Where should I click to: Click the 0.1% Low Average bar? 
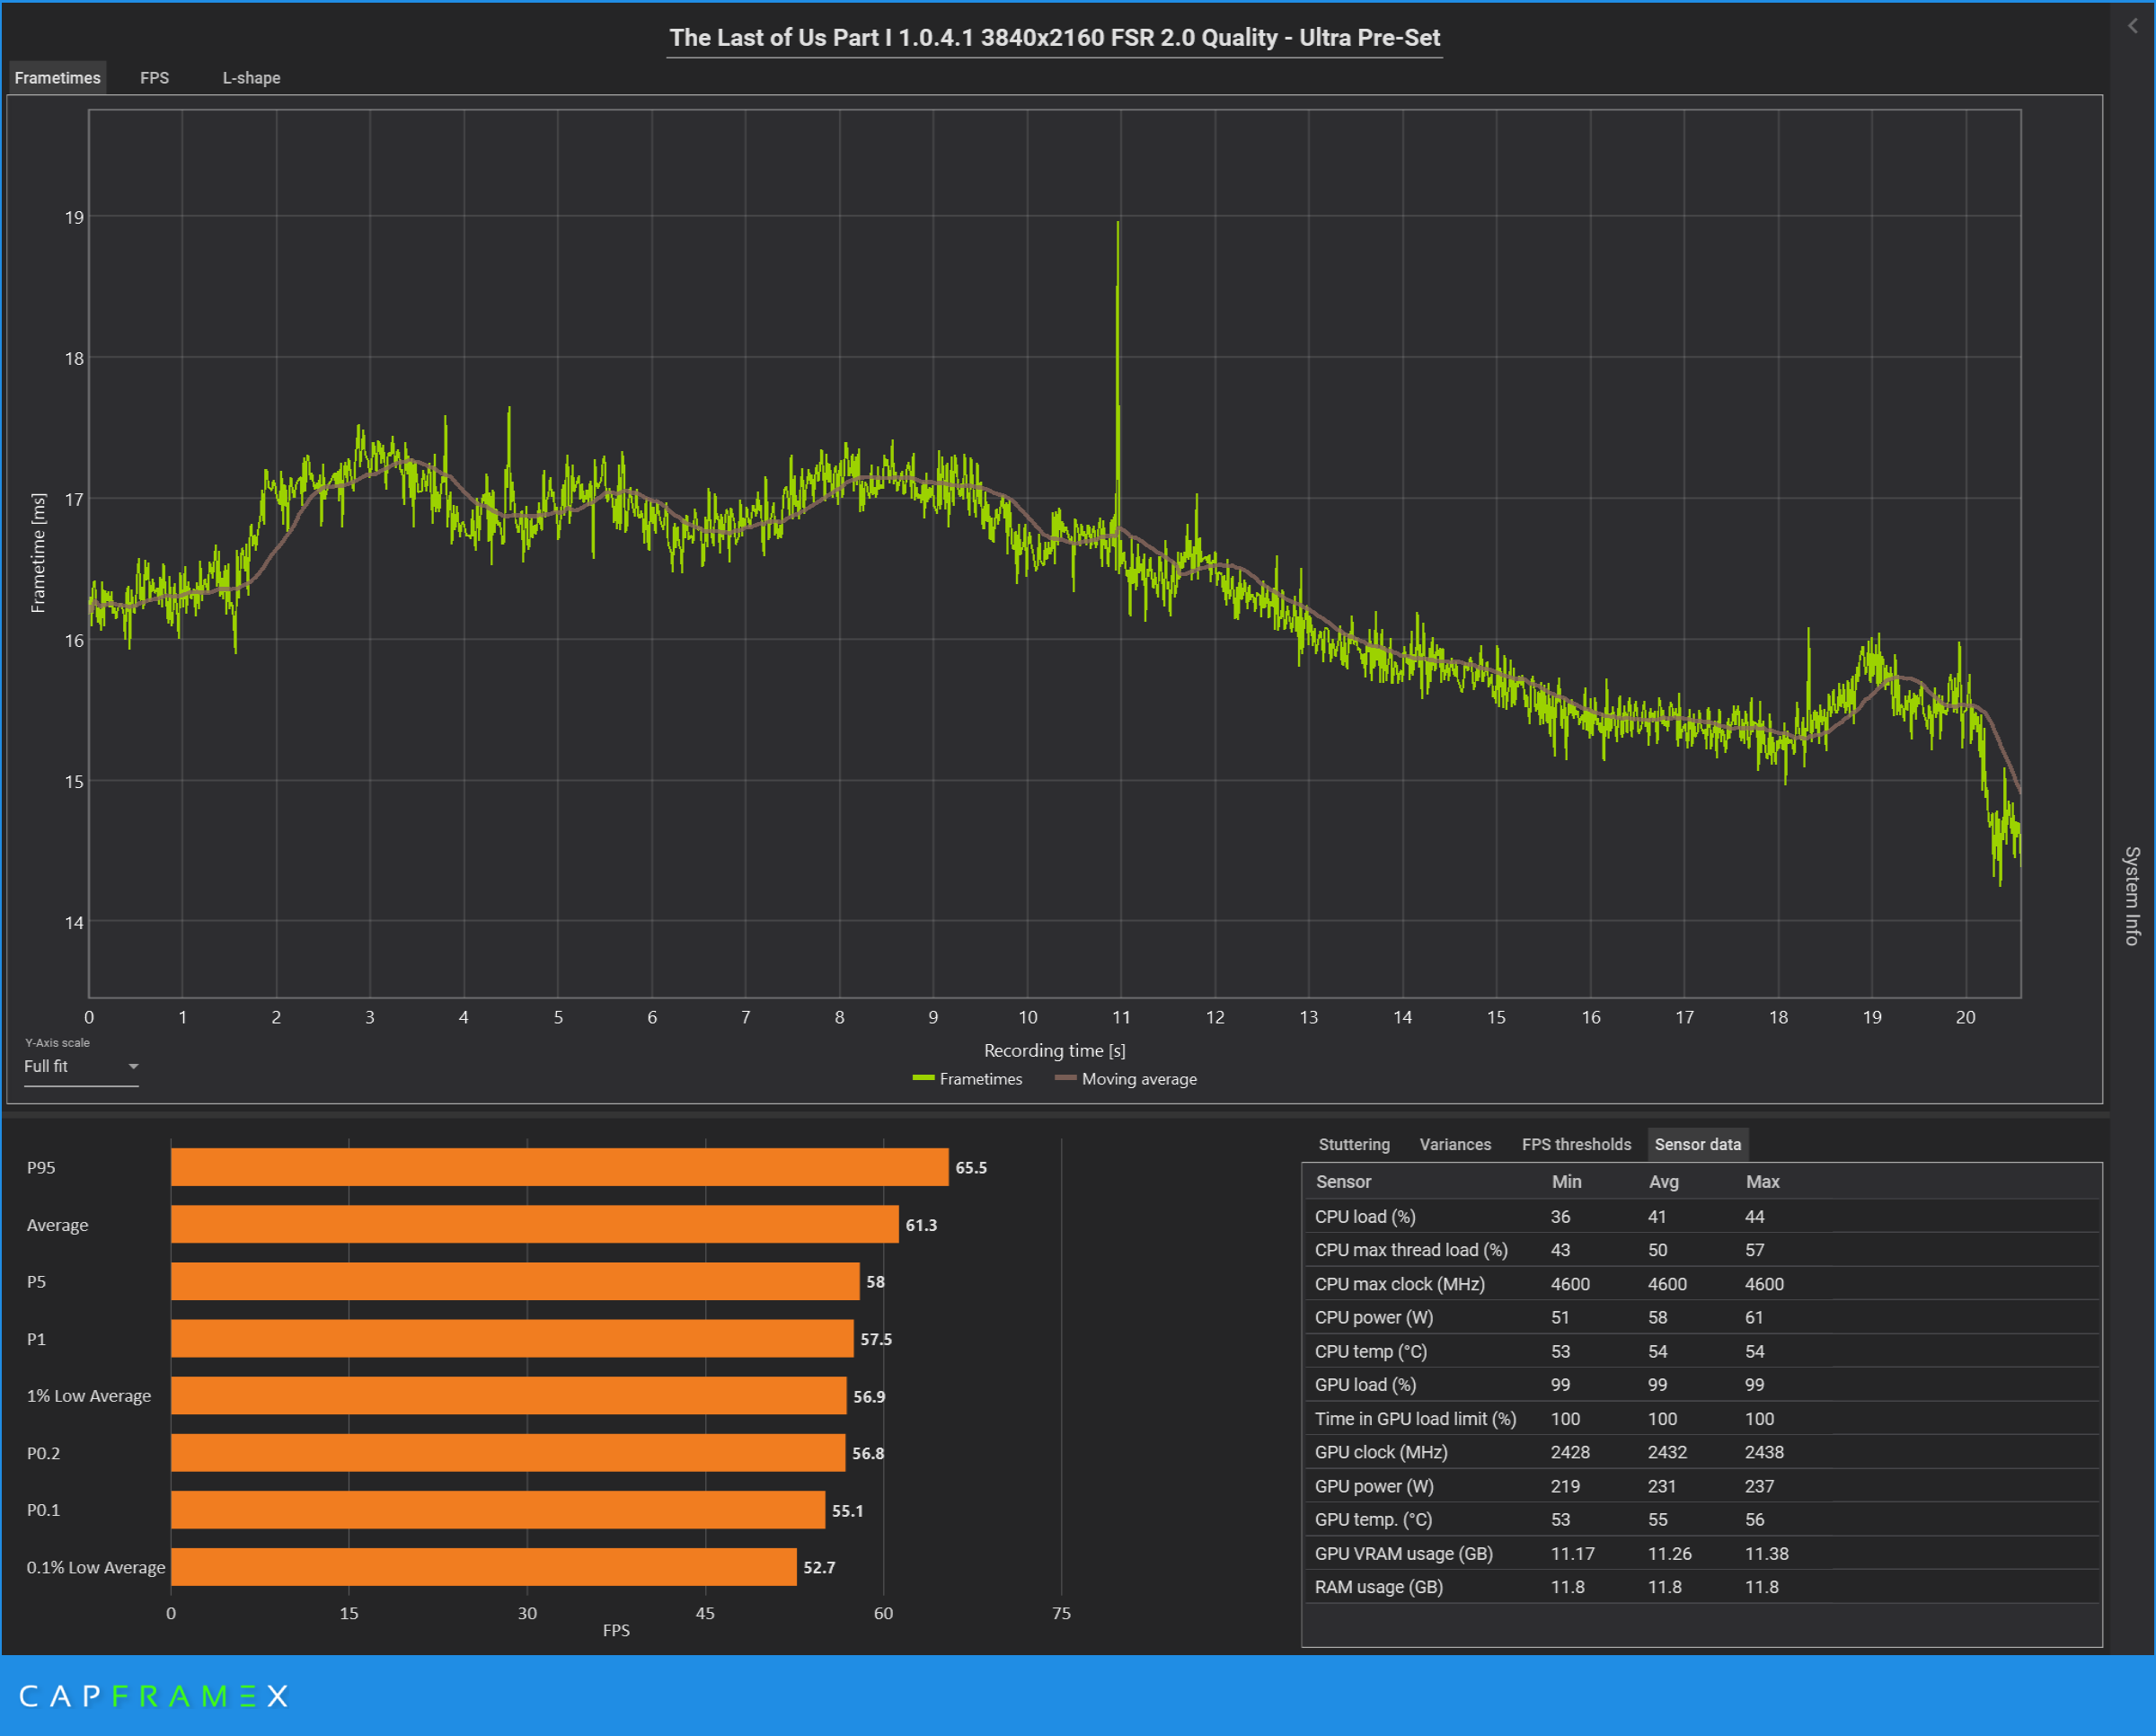coord(483,1567)
